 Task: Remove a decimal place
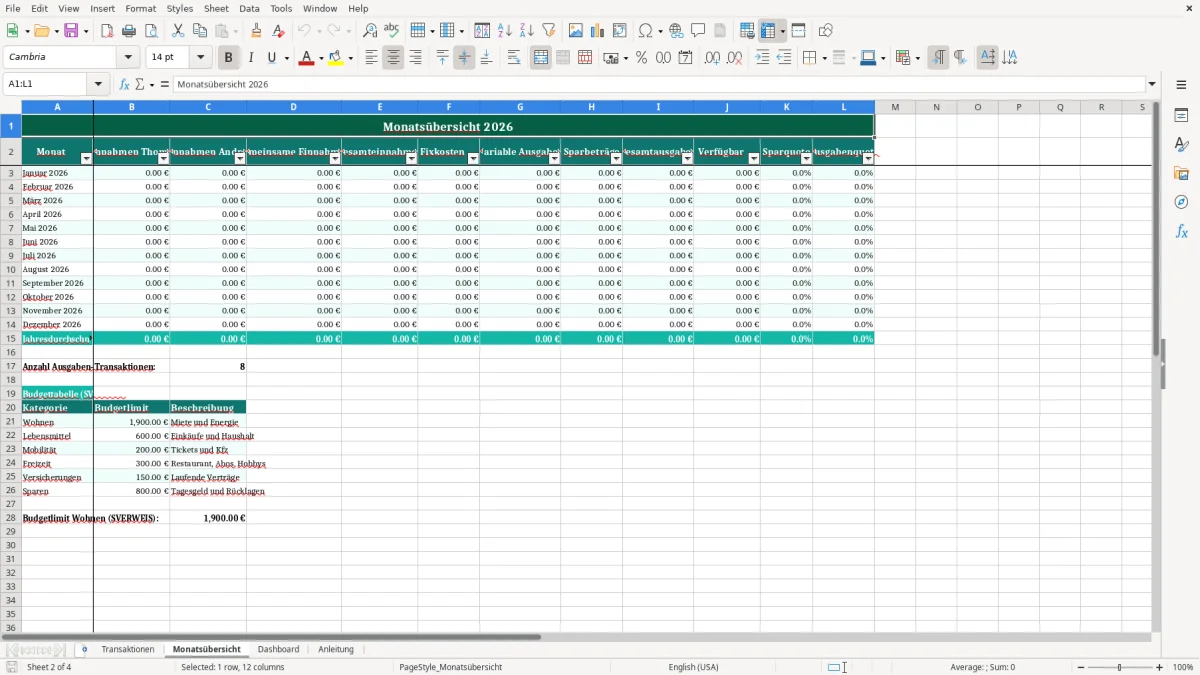pos(735,58)
